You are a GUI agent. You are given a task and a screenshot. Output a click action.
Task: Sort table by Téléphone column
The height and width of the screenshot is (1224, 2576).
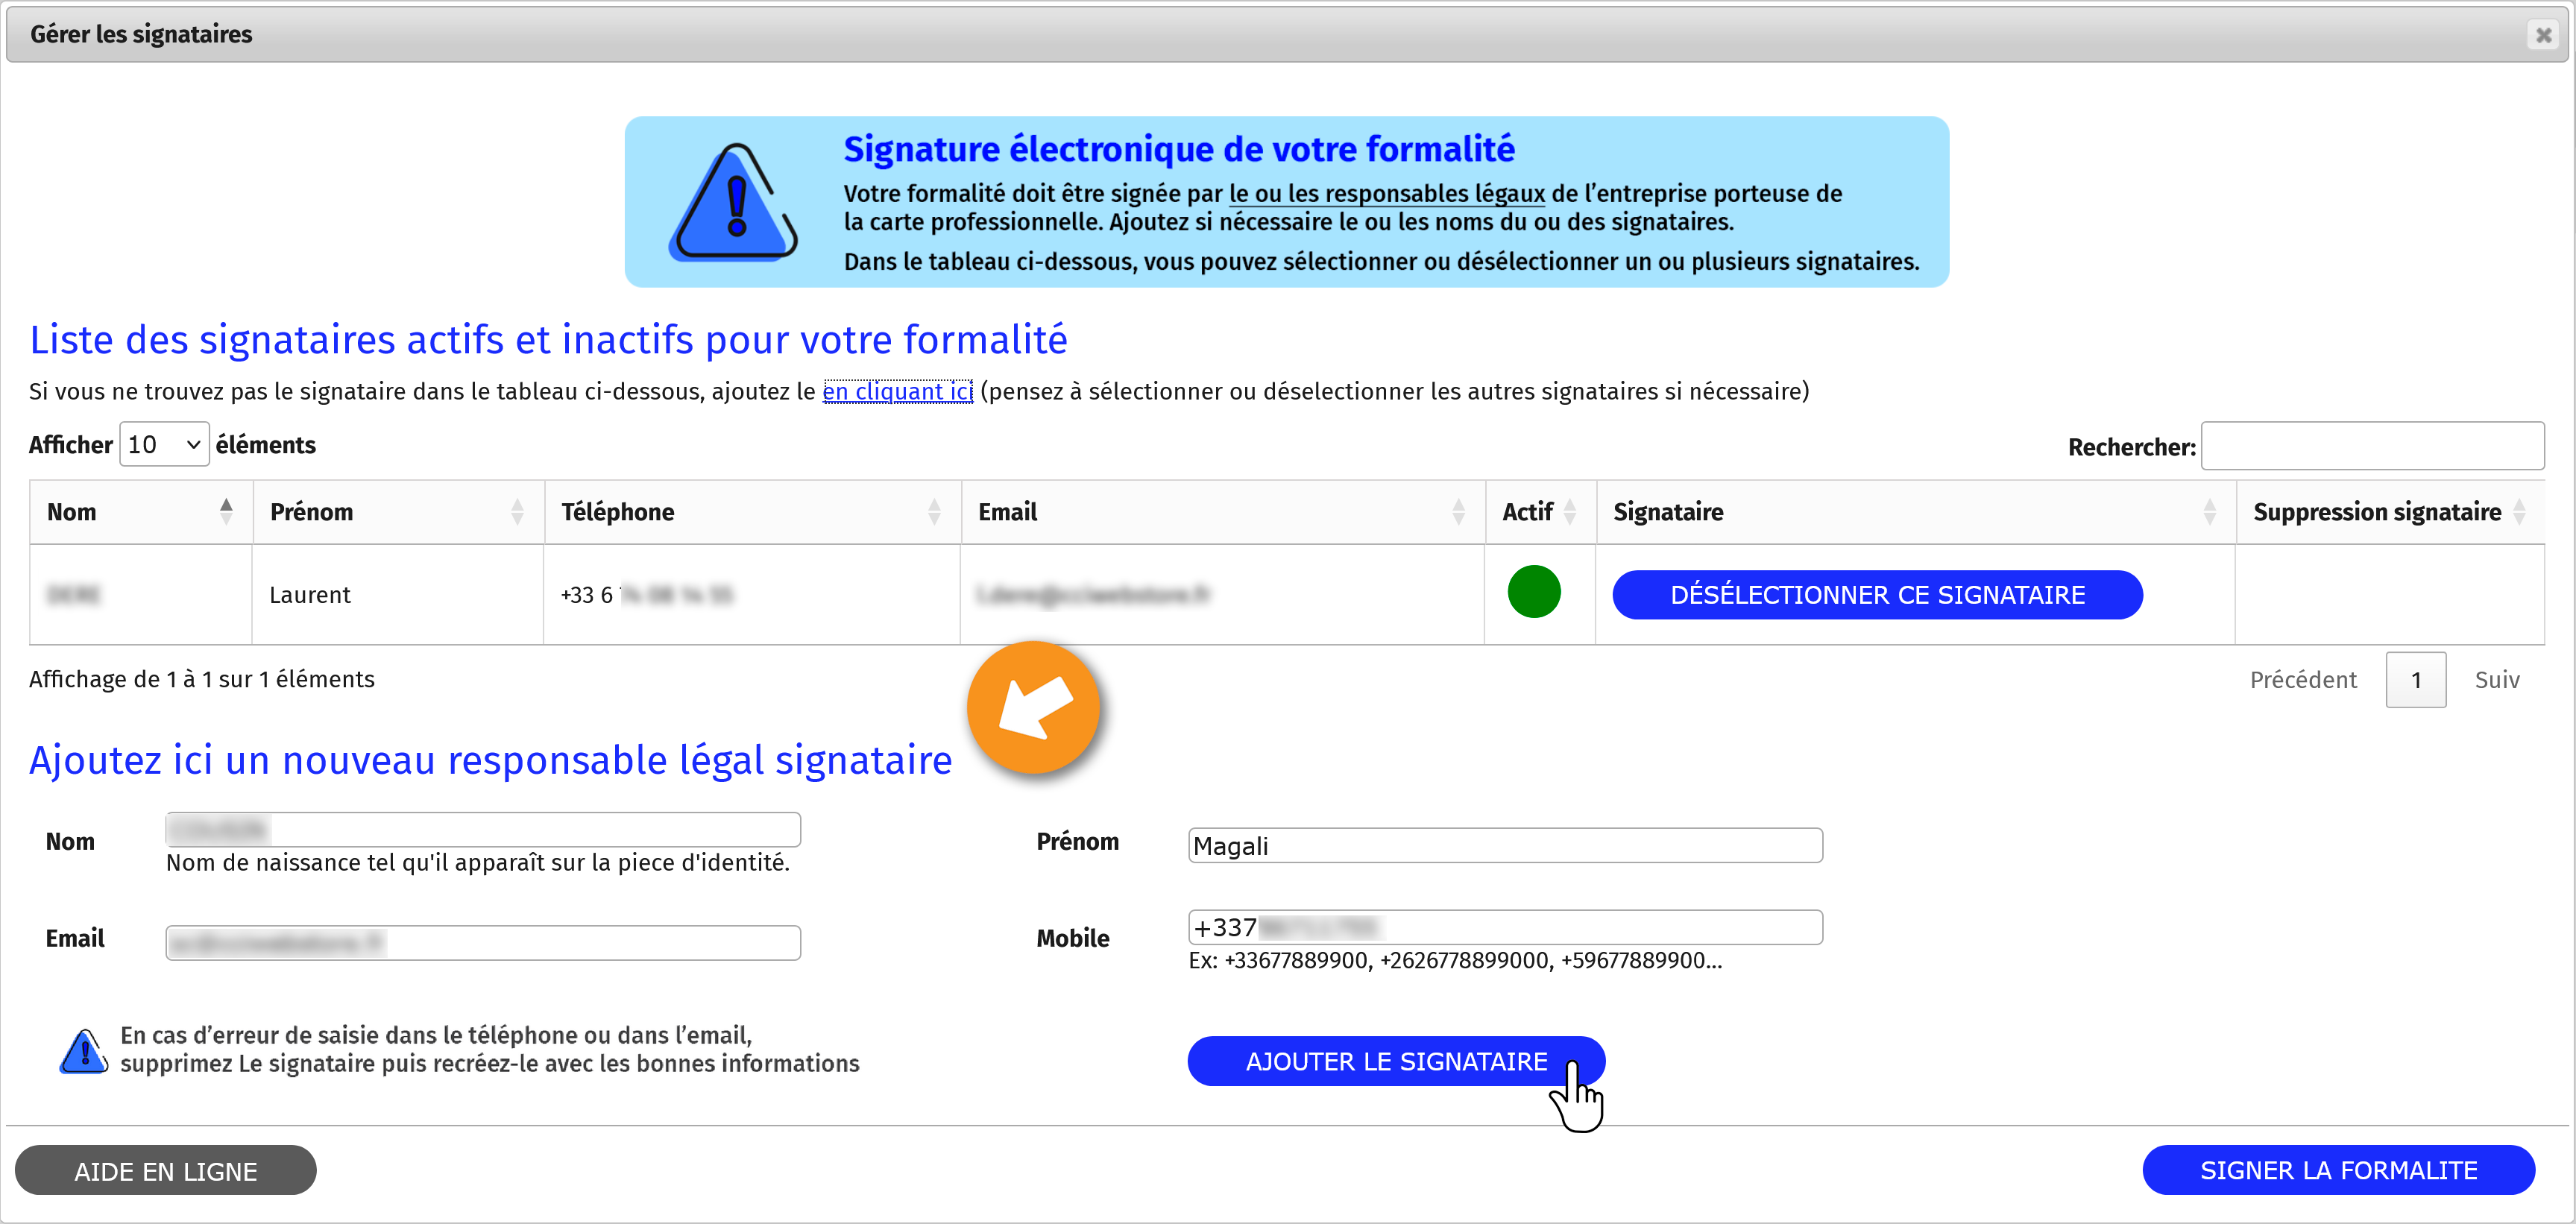pyautogui.click(x=752, y=512)
